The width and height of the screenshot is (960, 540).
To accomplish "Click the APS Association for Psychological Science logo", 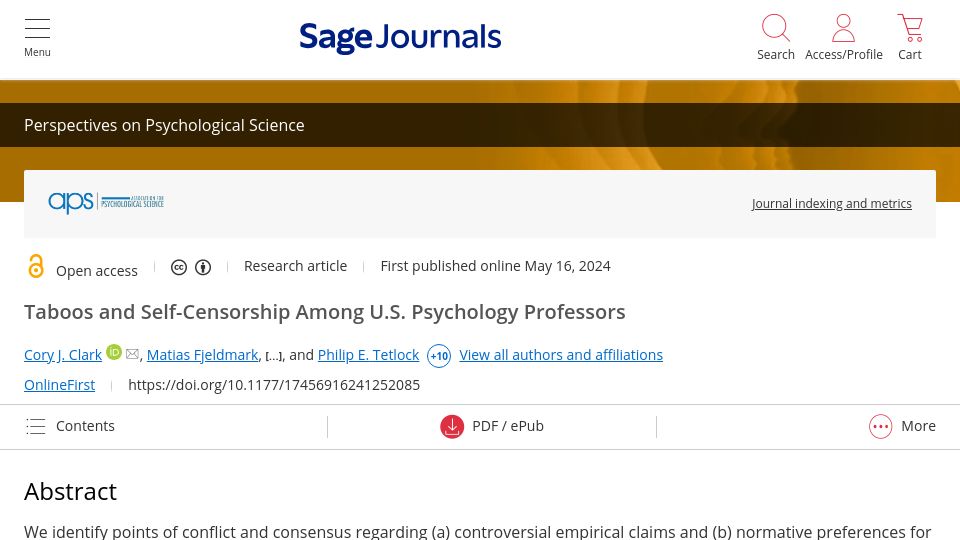I will [106, 201].
